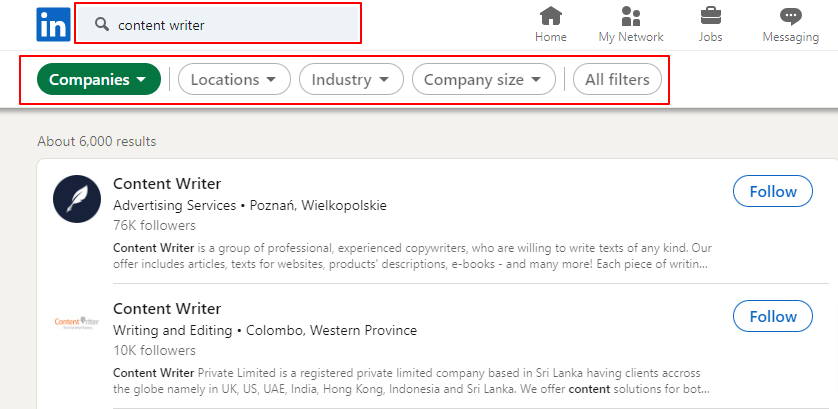The height and width of the screenshot is (409, 838).
Task: Open the Locations filter dropdown
Action: tap(234, 79)
